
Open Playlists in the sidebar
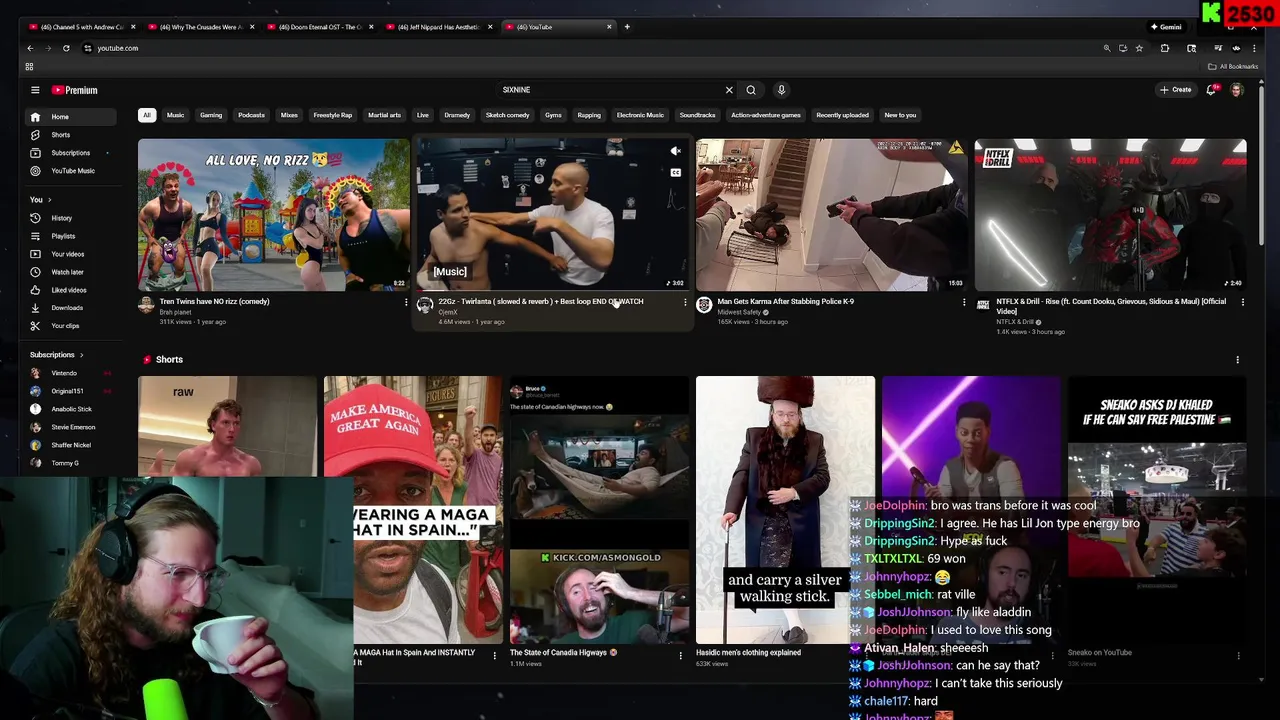[72, 236]
